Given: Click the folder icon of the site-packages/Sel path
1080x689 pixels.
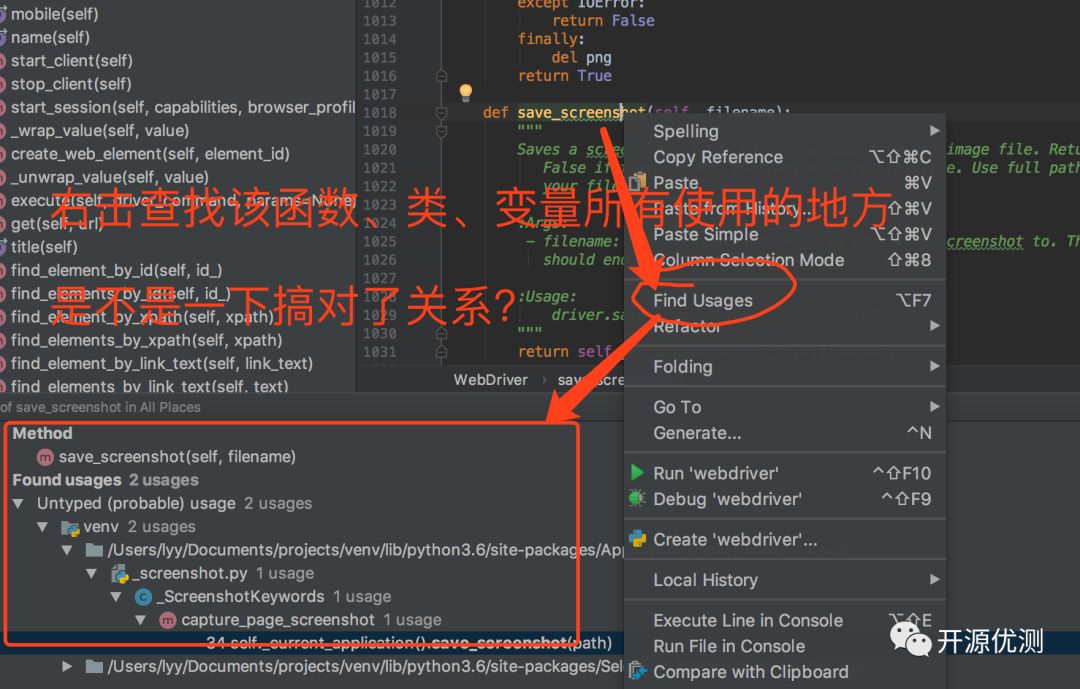Looking at the screenshot, I should coord(94,666).
